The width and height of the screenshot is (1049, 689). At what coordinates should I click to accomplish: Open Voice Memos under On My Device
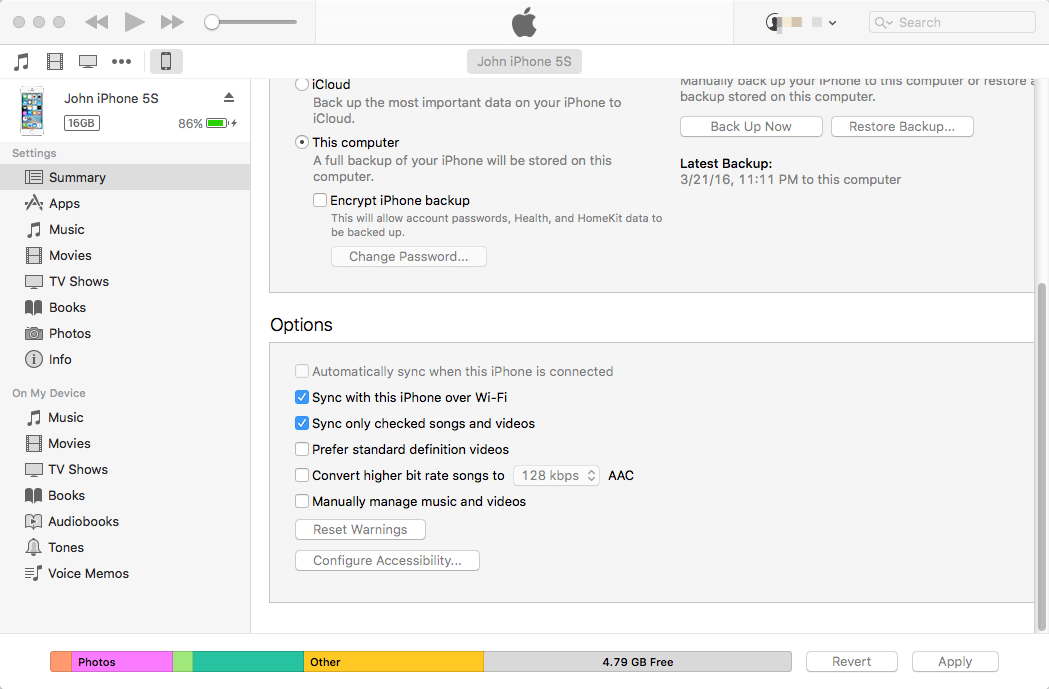point(125,574)
